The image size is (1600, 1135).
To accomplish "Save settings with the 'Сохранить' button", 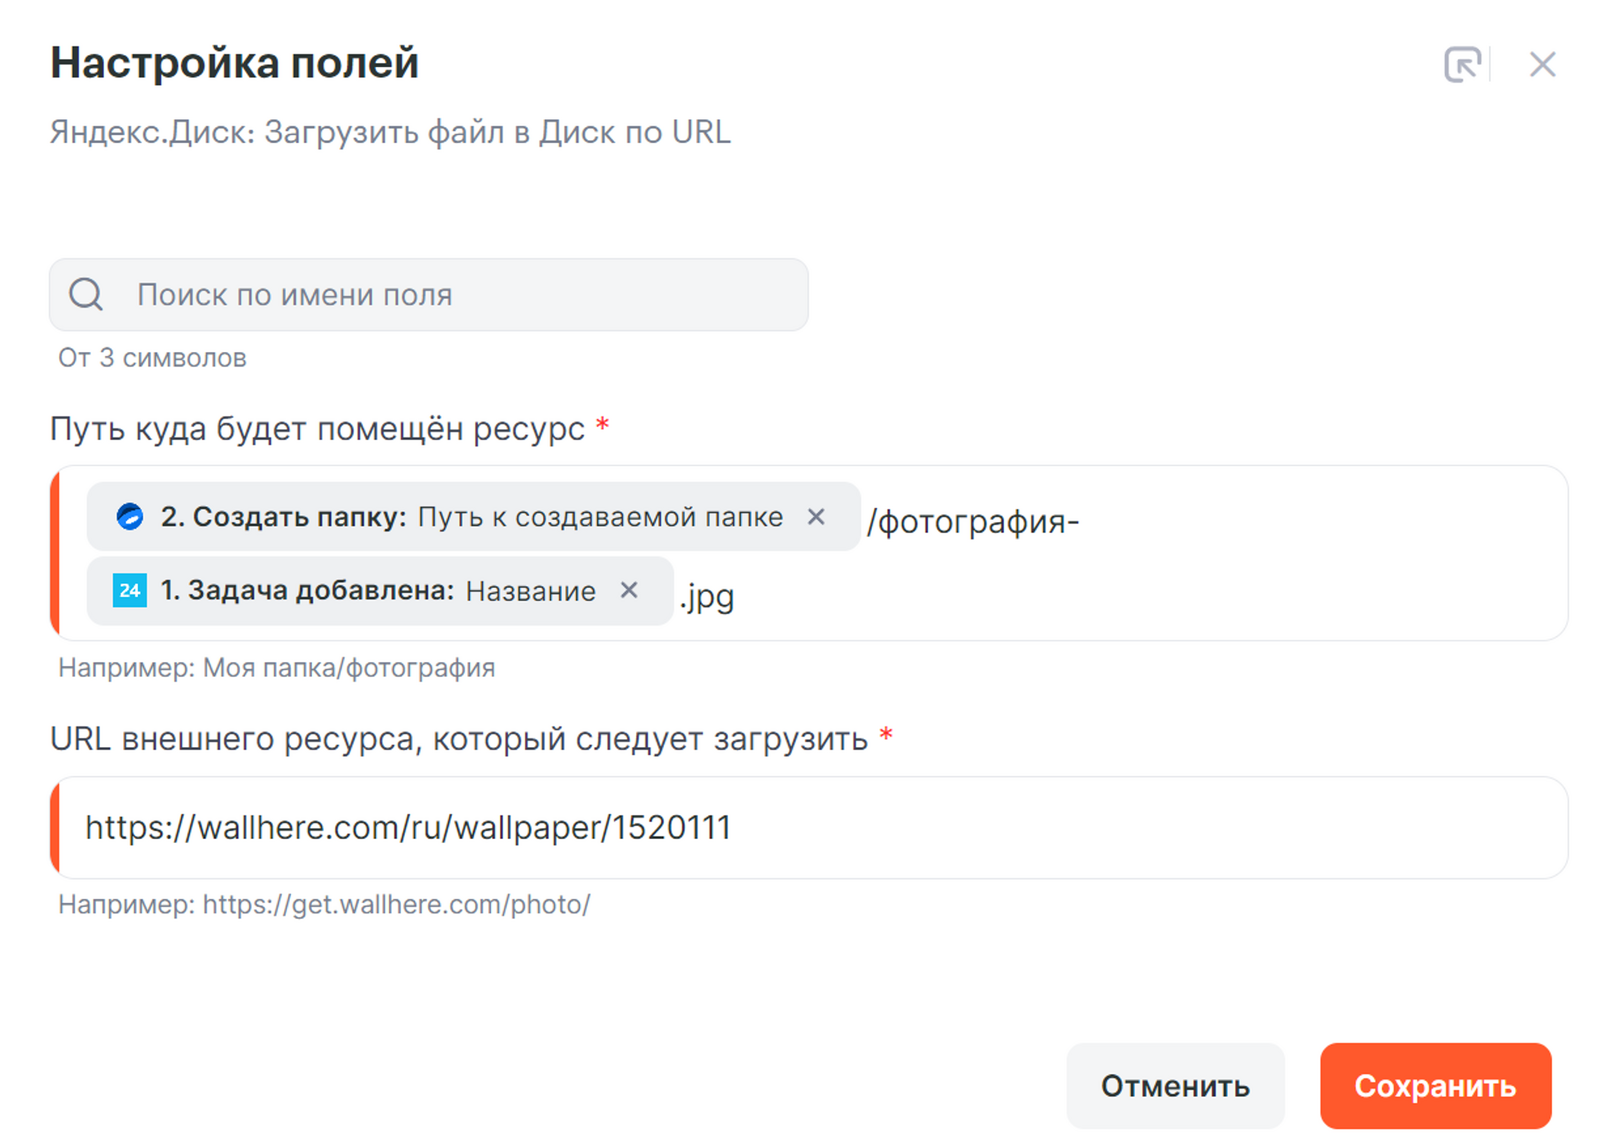I will [x=1434, y=1086].
